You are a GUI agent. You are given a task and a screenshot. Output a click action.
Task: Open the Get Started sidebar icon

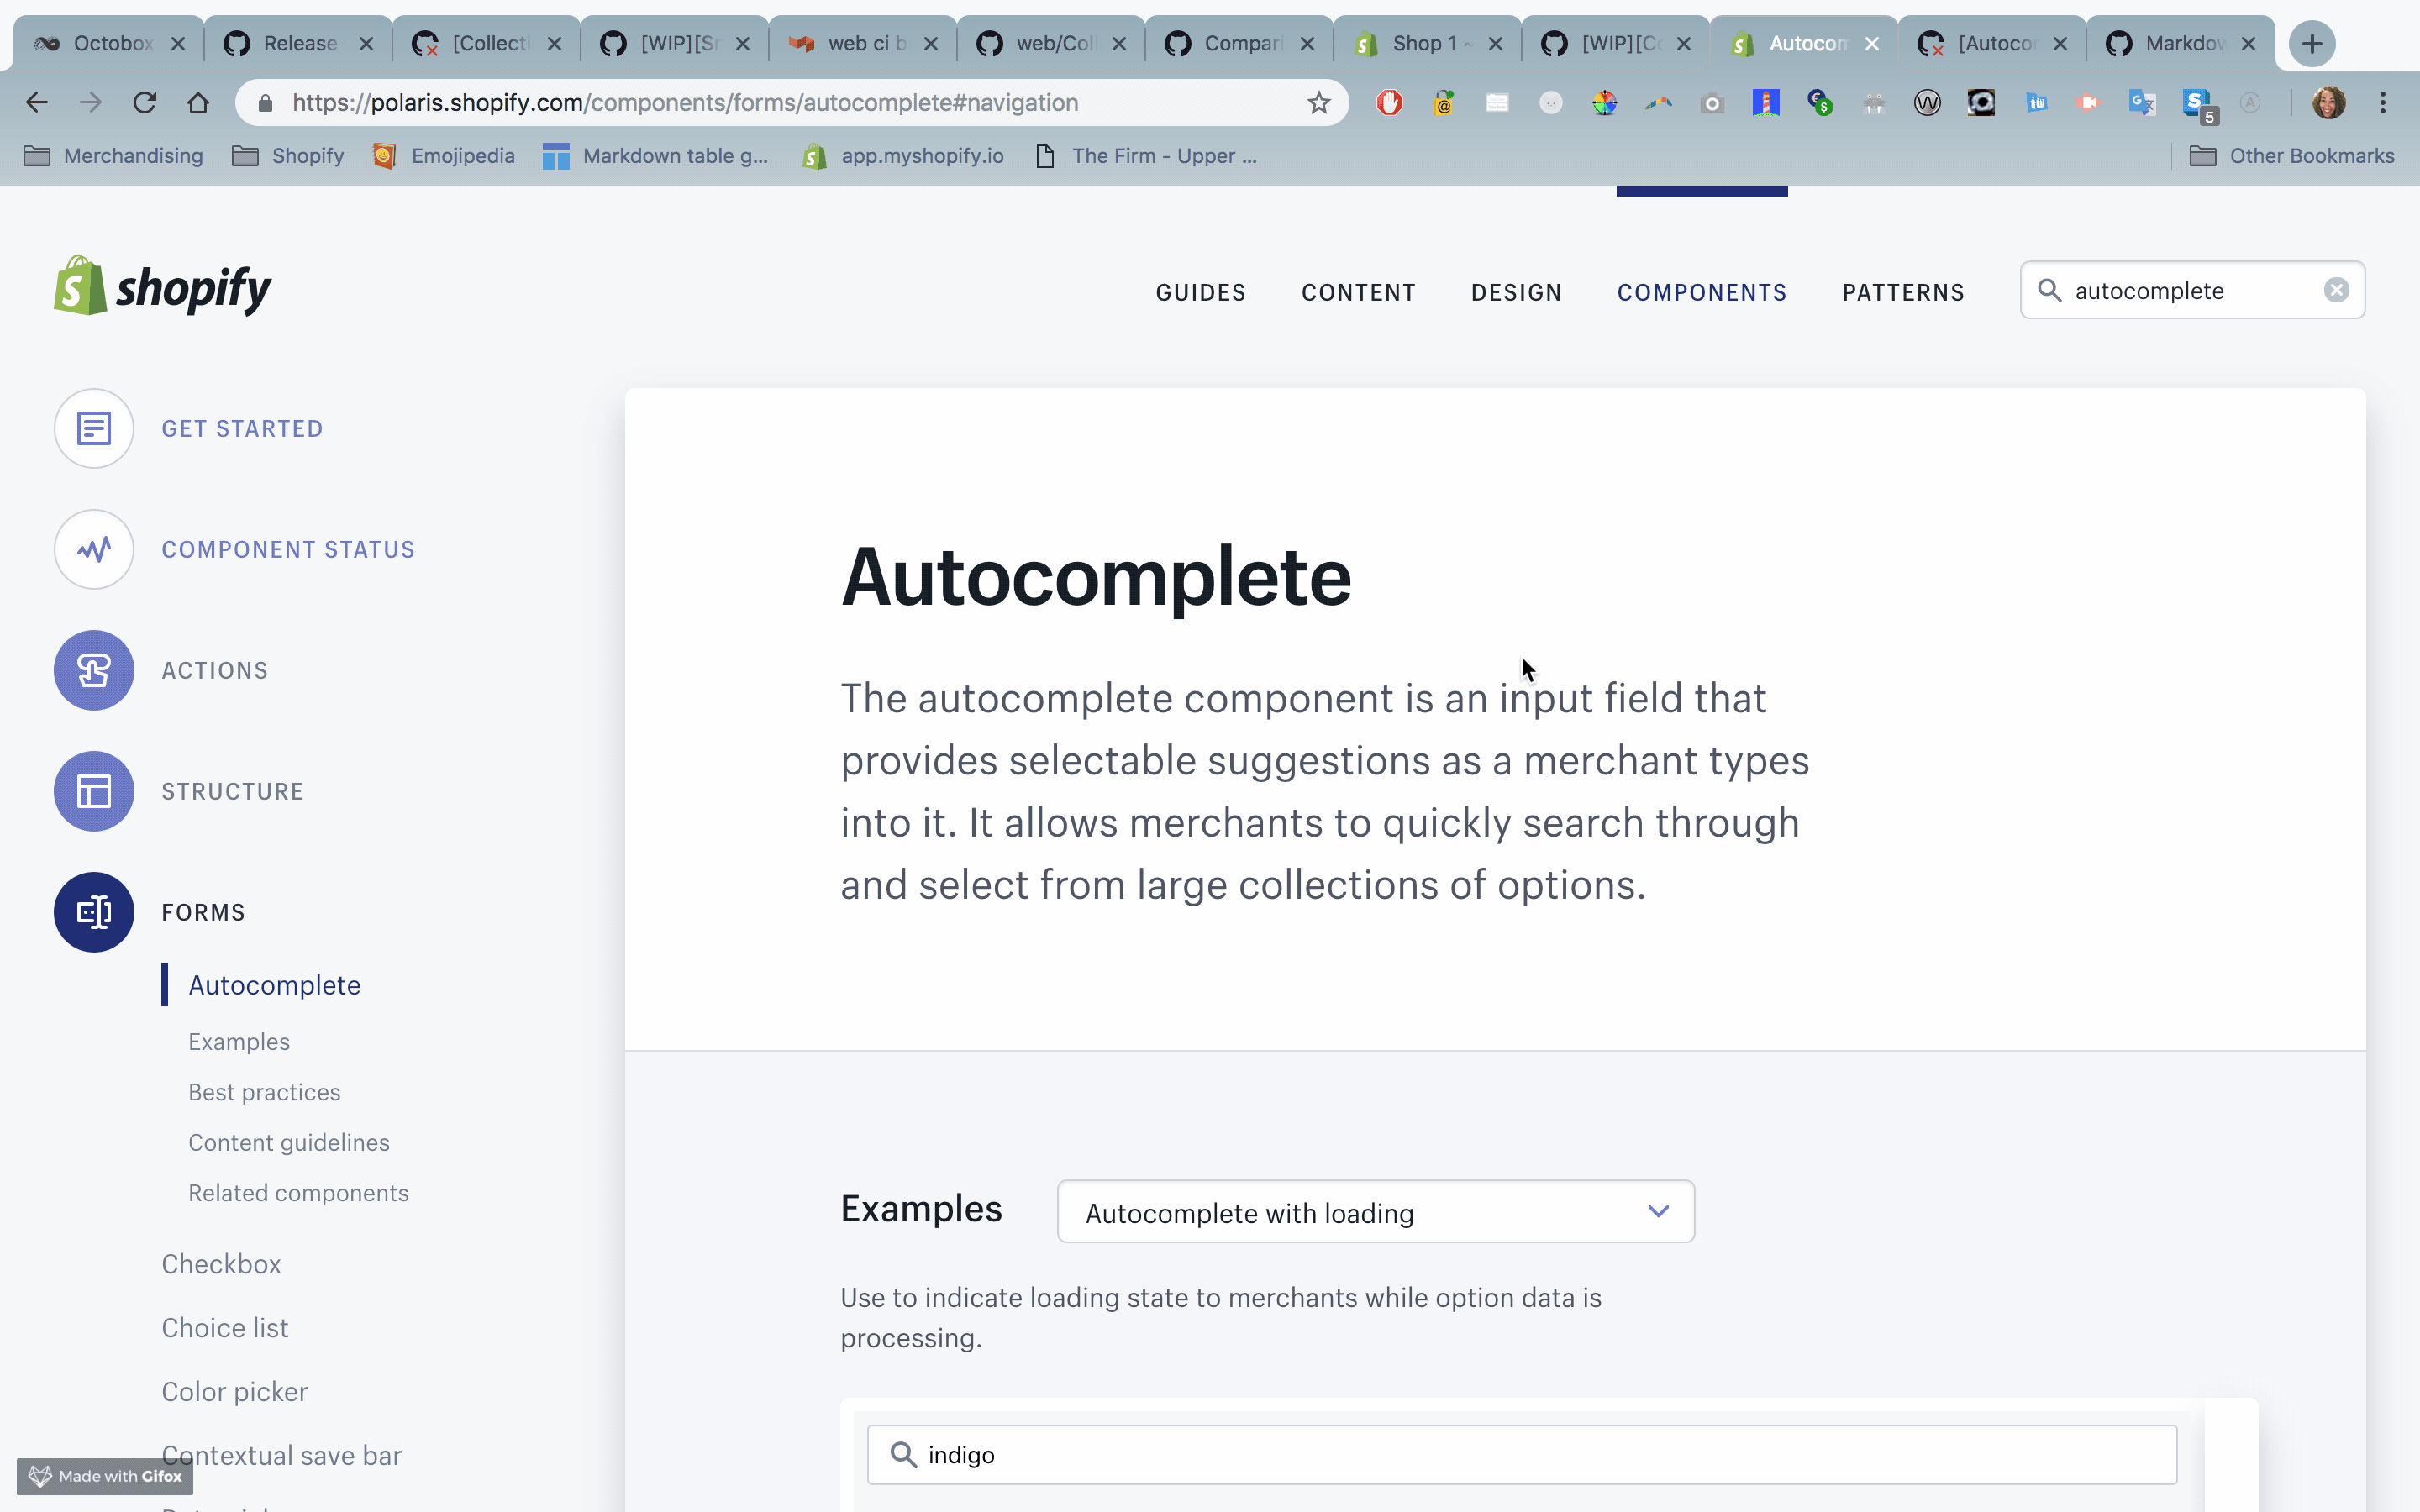(94, 428)
